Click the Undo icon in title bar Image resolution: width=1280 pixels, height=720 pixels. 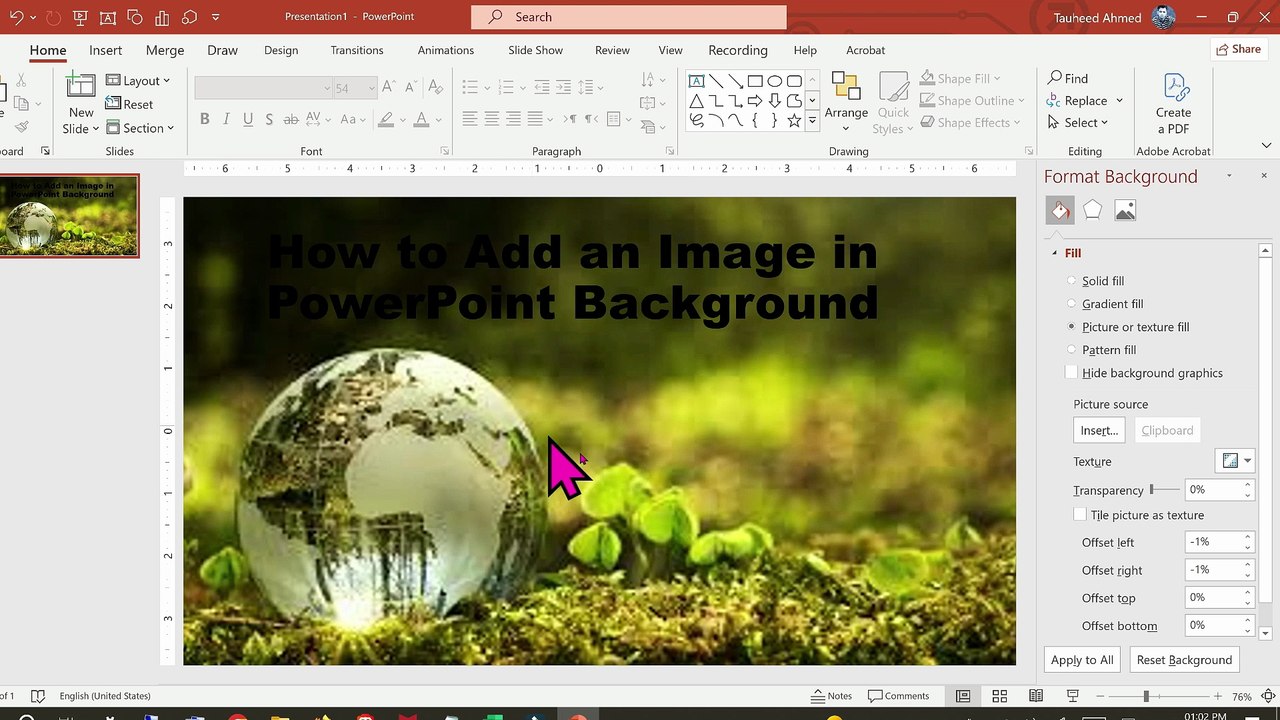pyautogui.click(x=16, y=17)
